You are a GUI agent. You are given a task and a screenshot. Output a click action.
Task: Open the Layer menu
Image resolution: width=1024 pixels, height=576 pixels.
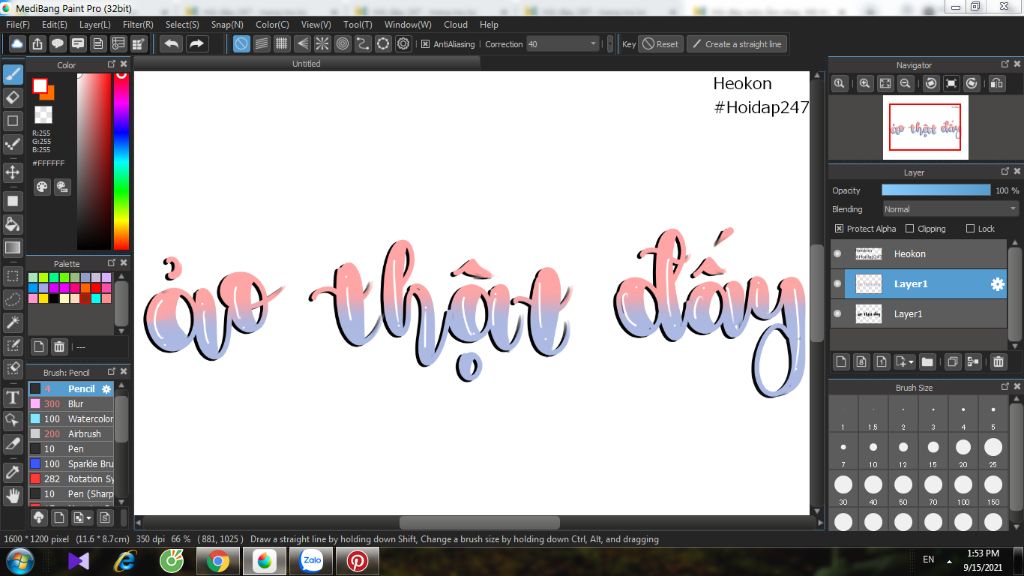pos(95,24)
